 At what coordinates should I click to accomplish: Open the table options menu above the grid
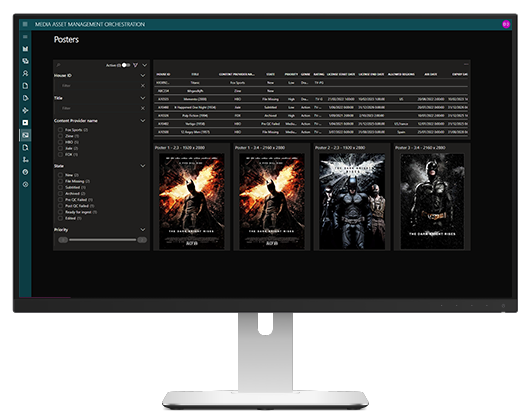pos(466,64)
